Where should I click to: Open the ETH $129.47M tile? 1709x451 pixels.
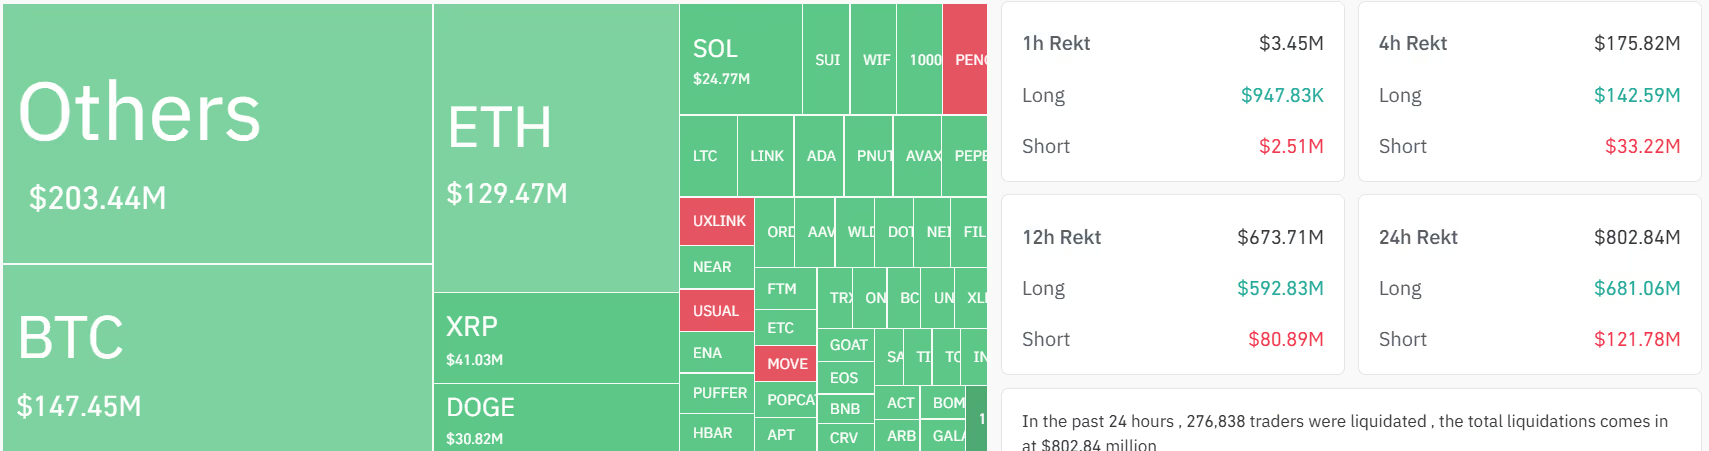click(556, 149)
